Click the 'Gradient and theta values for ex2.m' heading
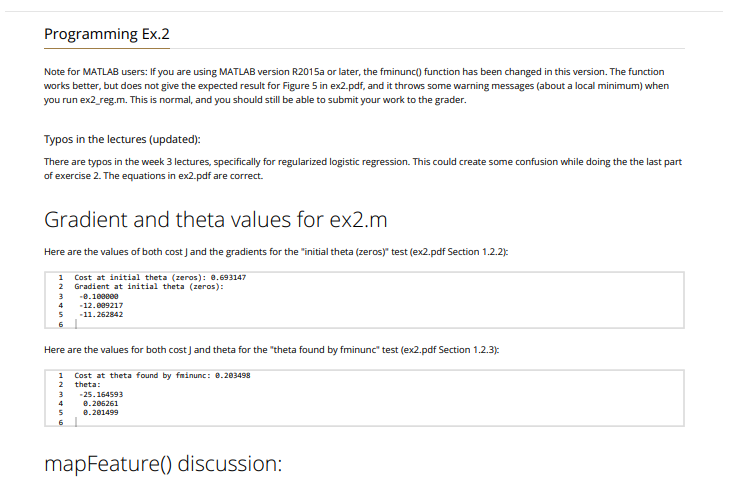This screenshot has width=732, height=484. coord(216,219)
